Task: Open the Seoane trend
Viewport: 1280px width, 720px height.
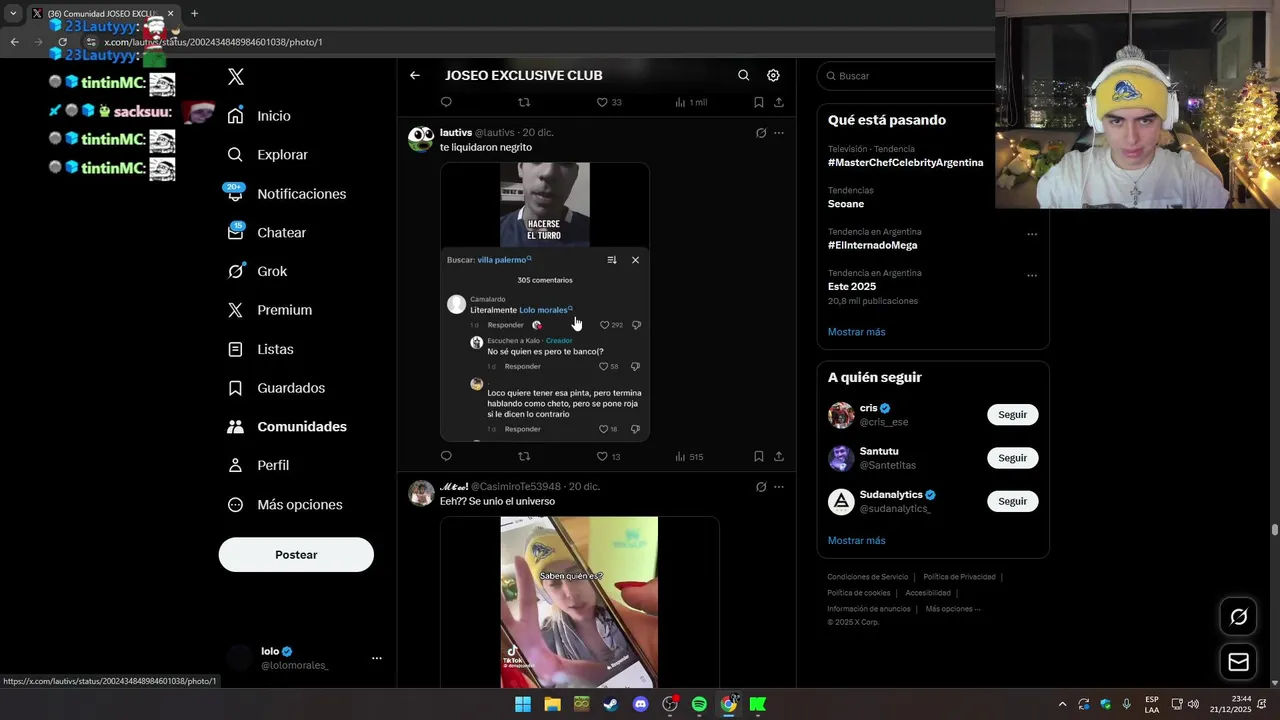Action: pyautogui.click(x=846, y=204)
